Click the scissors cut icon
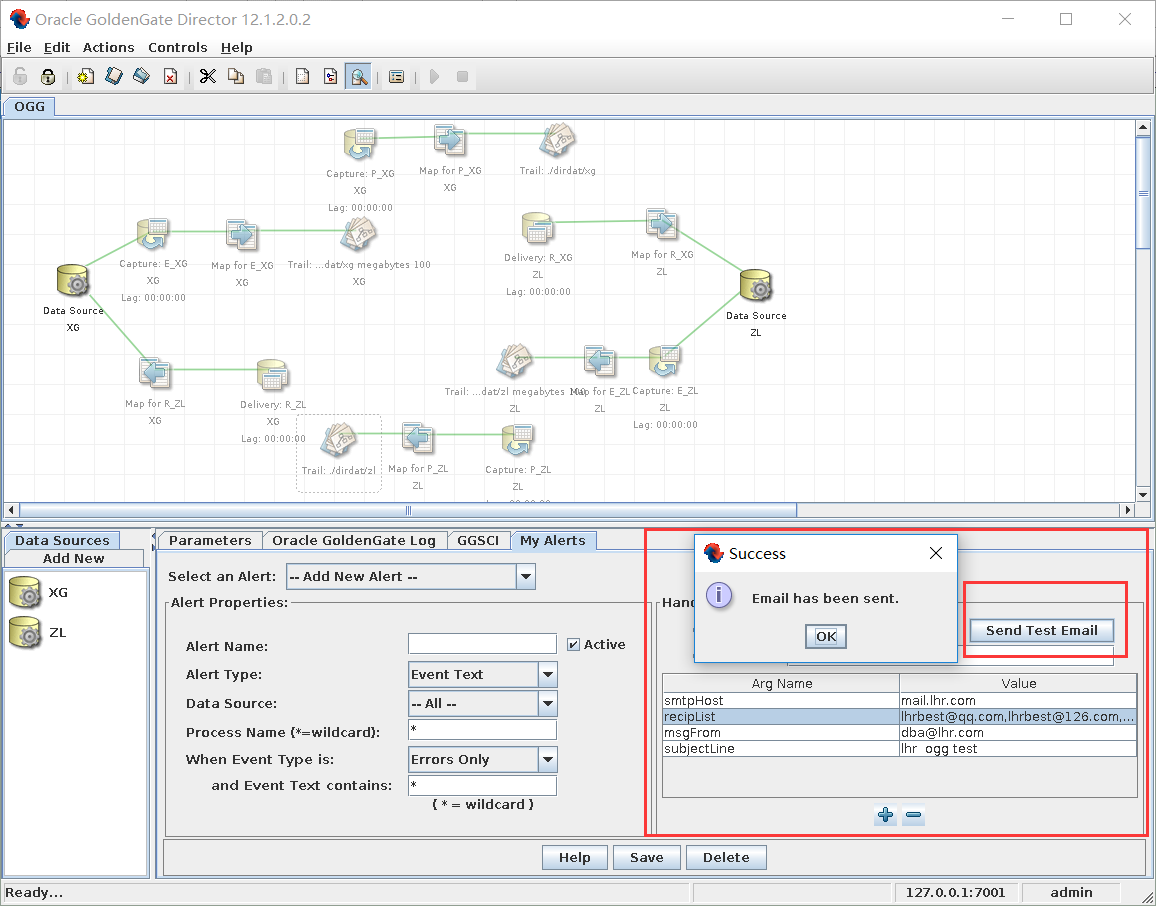This screenshot has width=1156, height=906. pos(208,77)
